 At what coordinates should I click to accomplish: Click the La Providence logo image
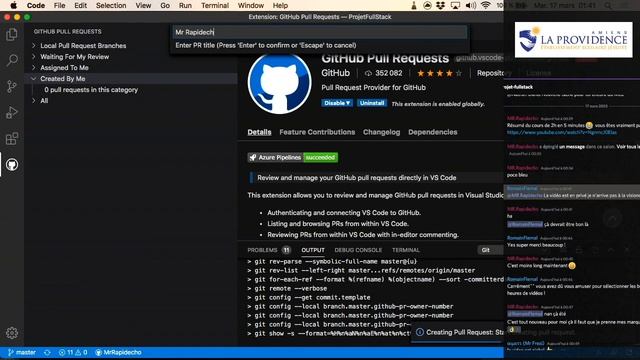(573, 40)
